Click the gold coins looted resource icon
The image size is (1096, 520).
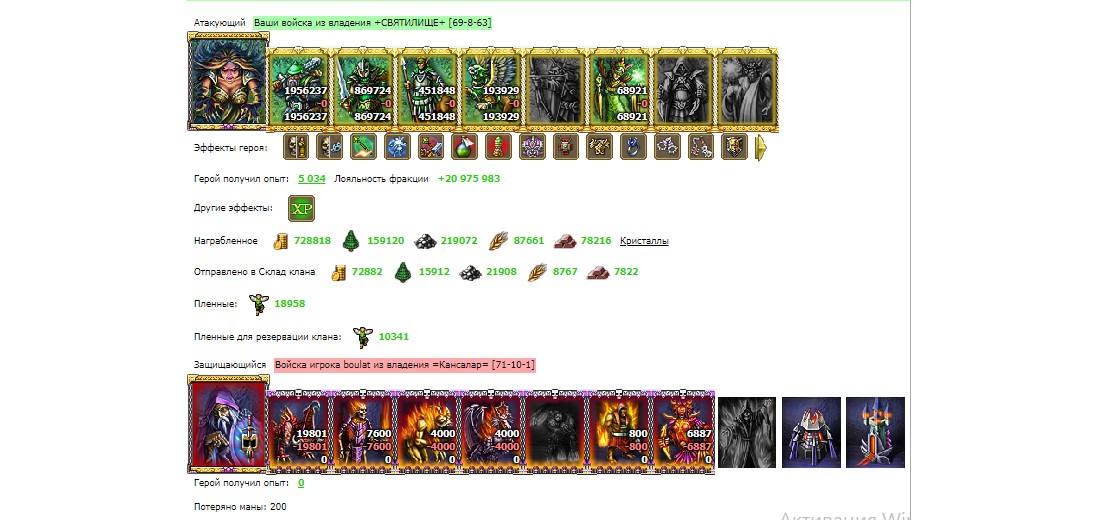click(280, 241)
